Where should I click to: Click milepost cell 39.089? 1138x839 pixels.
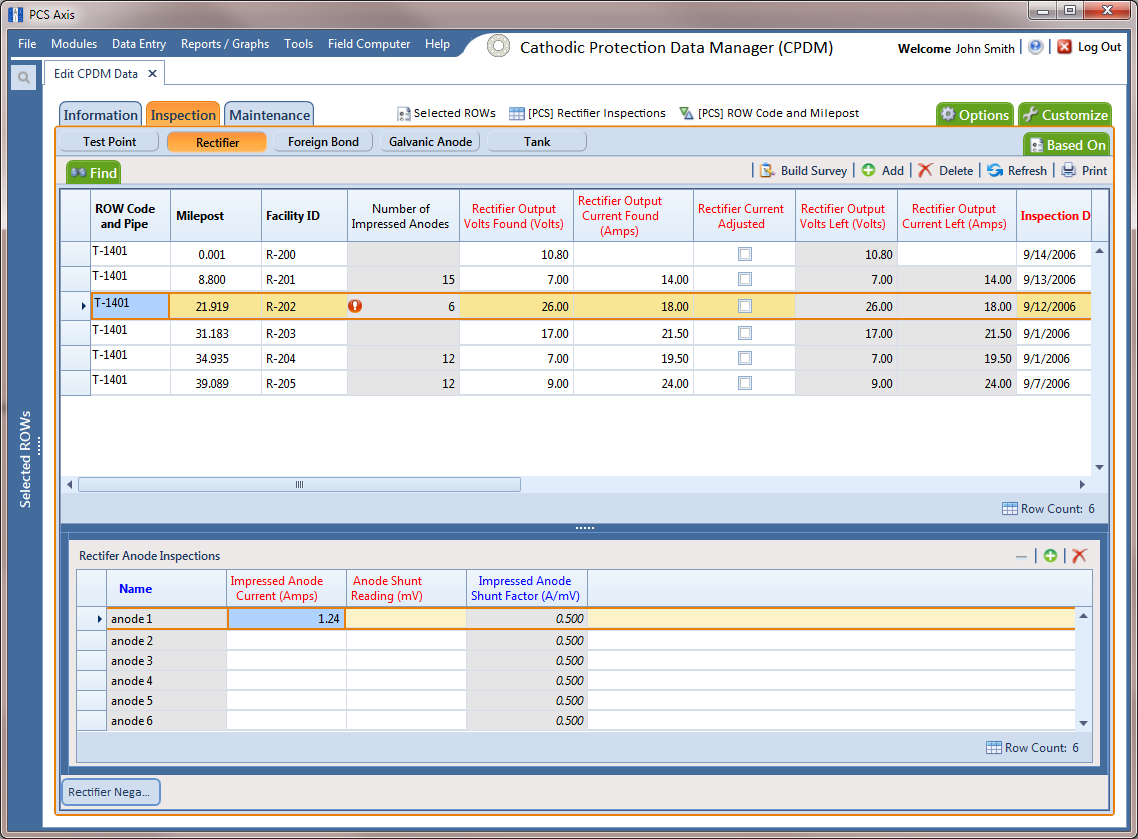[x=216, y=383]
